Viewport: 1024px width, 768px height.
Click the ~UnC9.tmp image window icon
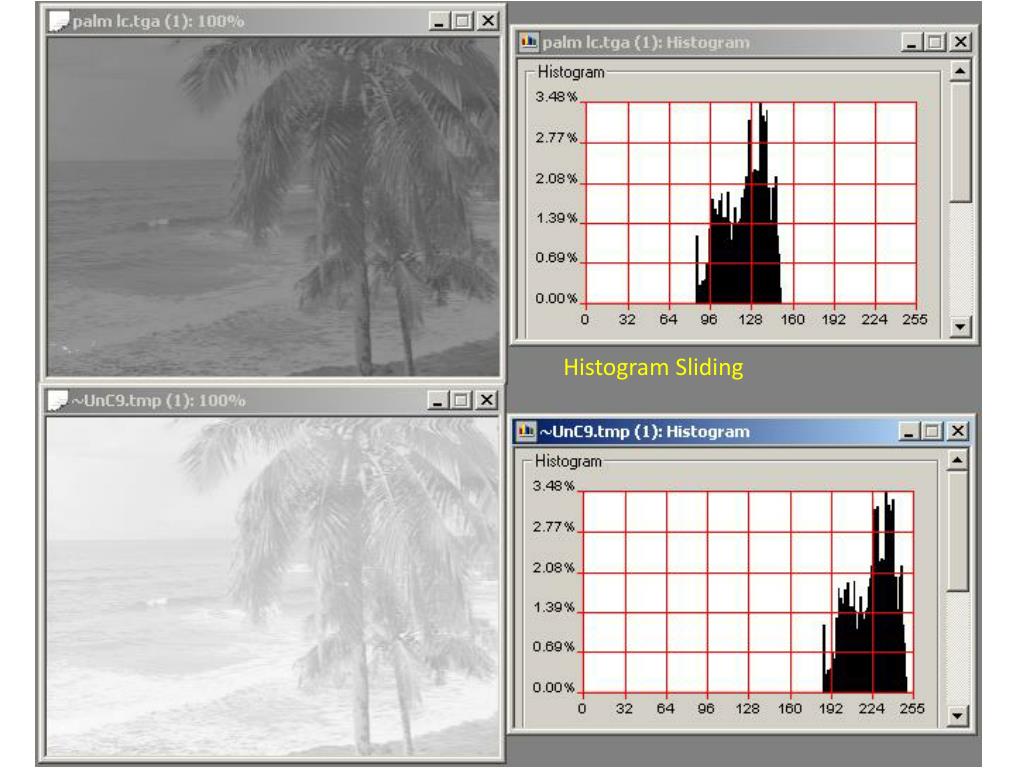click(60, 401)
